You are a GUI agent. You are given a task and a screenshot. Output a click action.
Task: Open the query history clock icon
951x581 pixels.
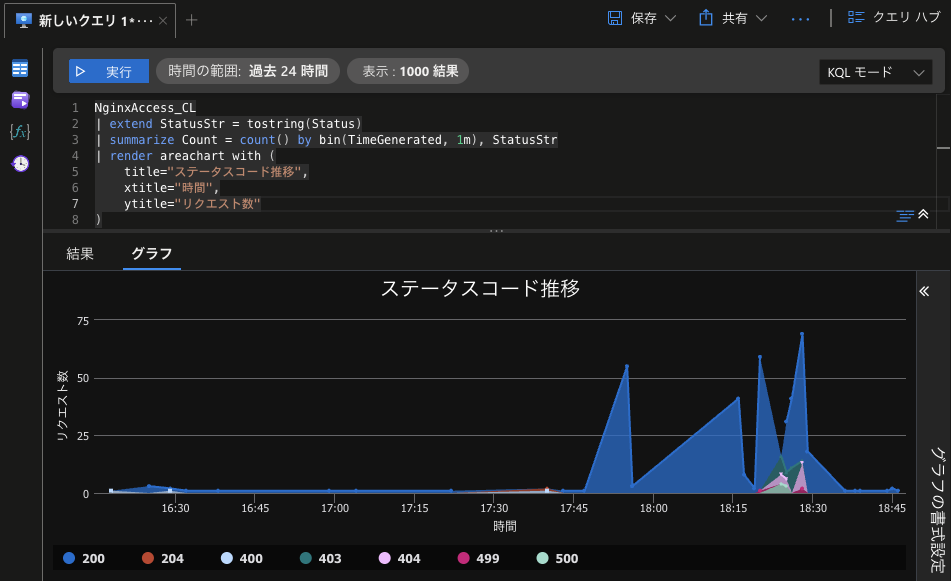(x=20, y=163)
